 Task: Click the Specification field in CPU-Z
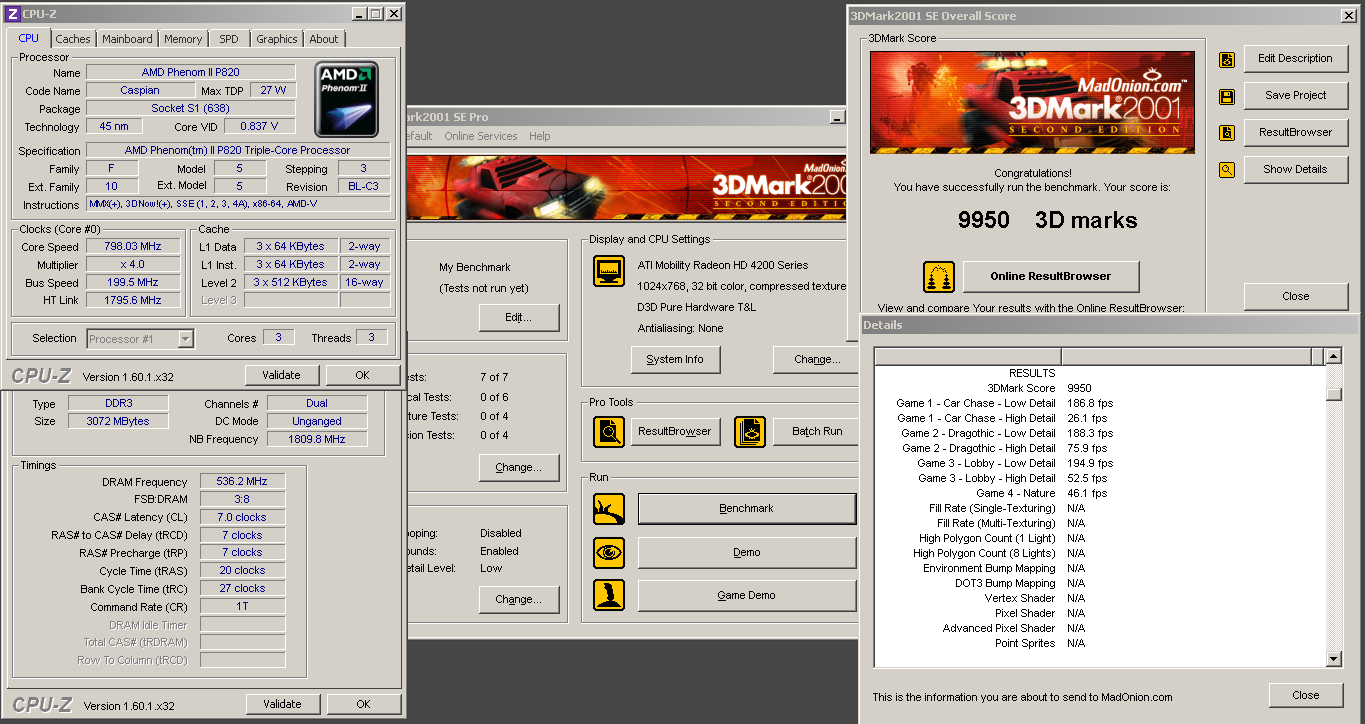(238, 150)
